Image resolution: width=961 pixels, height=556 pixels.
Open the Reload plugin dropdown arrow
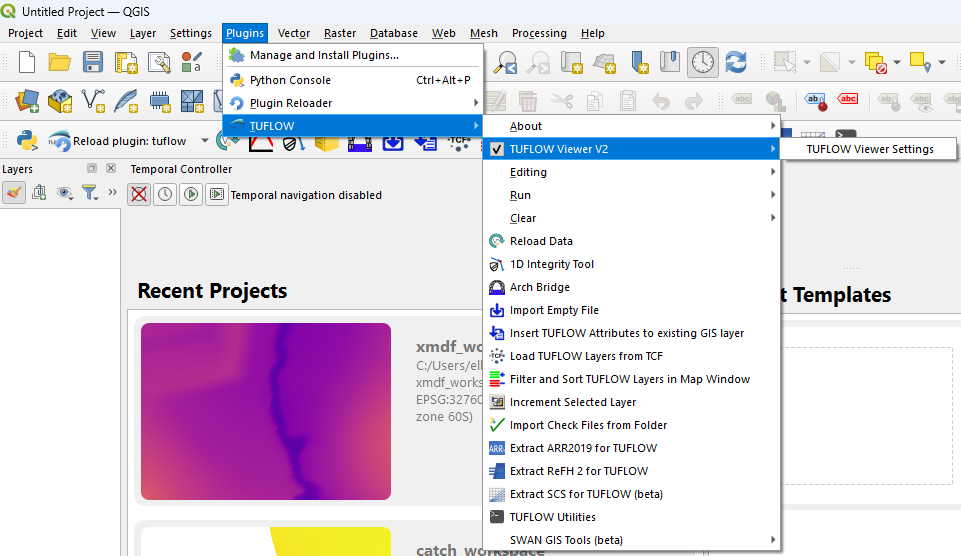(x=206, y=141)
